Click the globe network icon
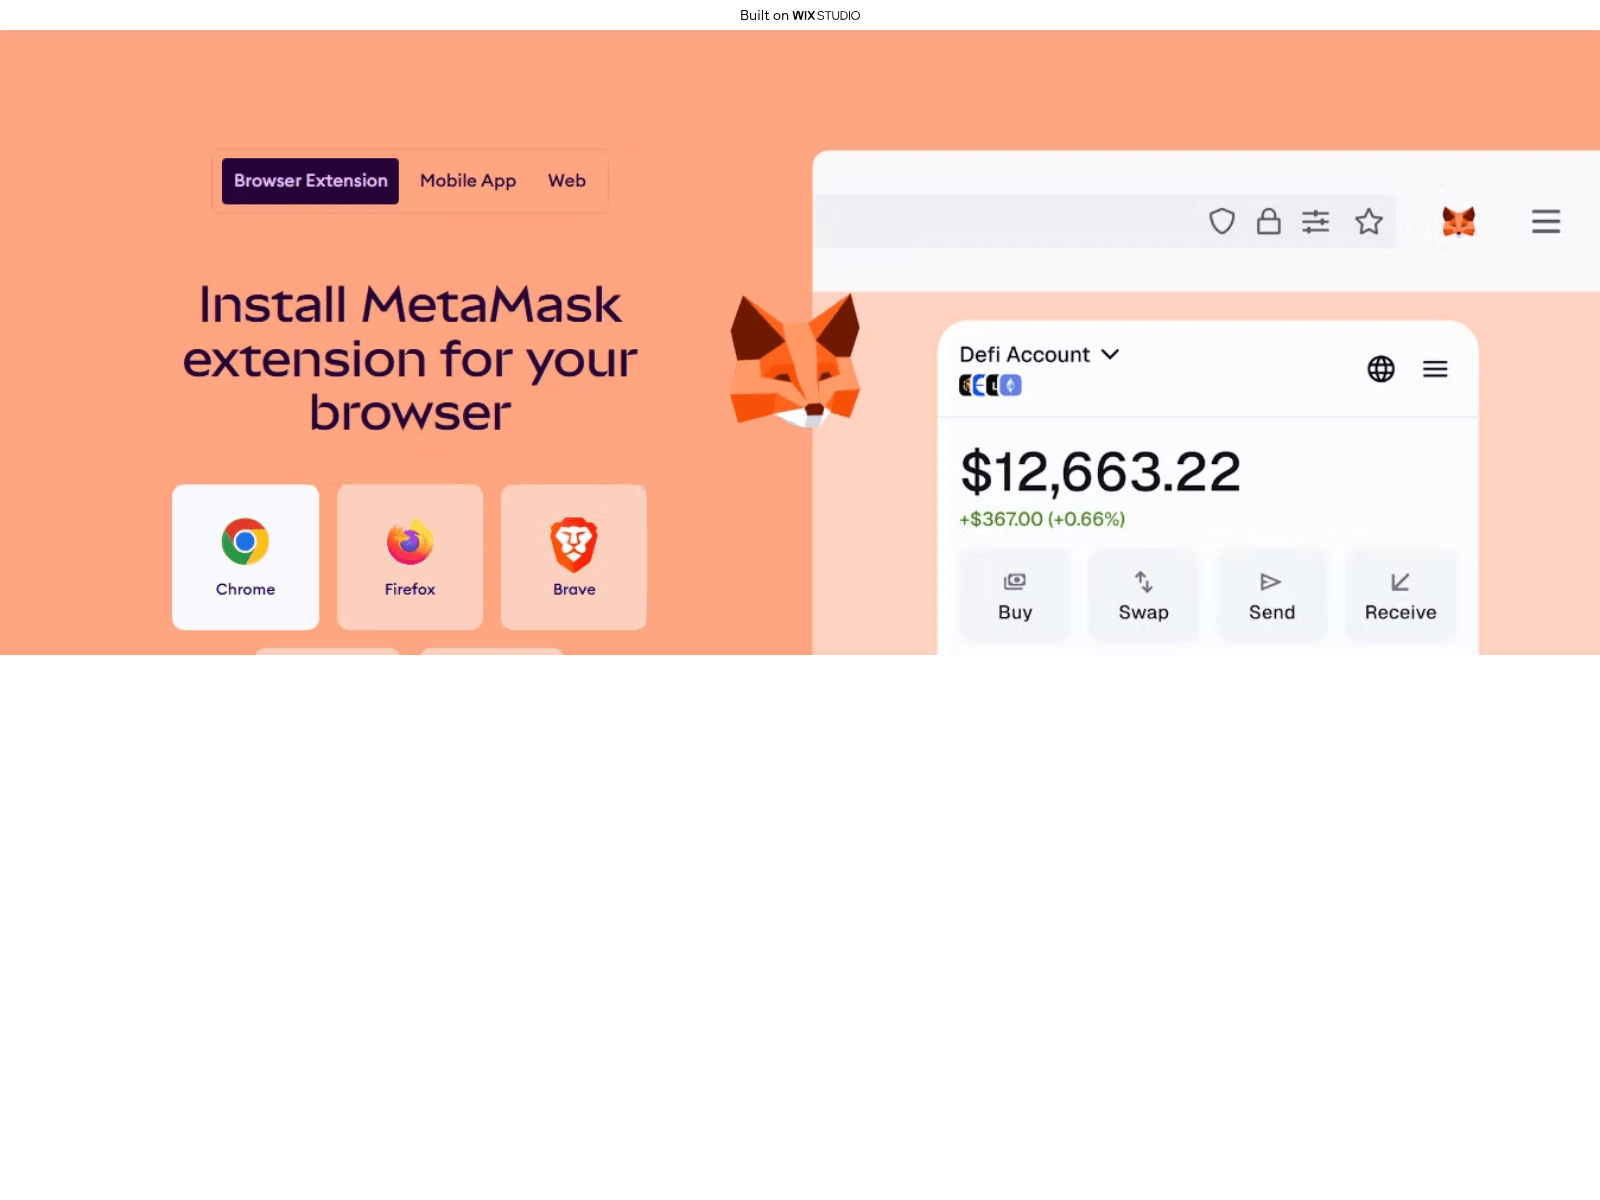 point(1381,369)
